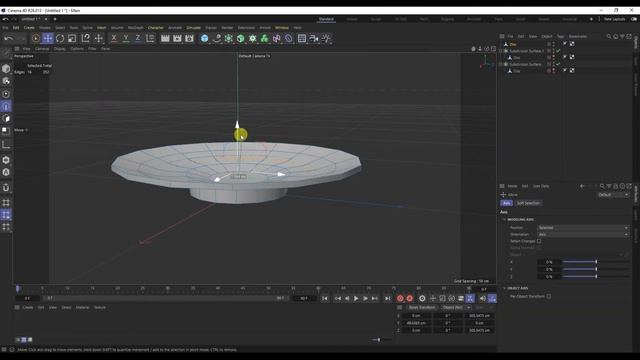Viewport: 640px width, 360px height.
Task: Toggle green checkmark for lower Subdivision Surface
Action: pos(558,64)
